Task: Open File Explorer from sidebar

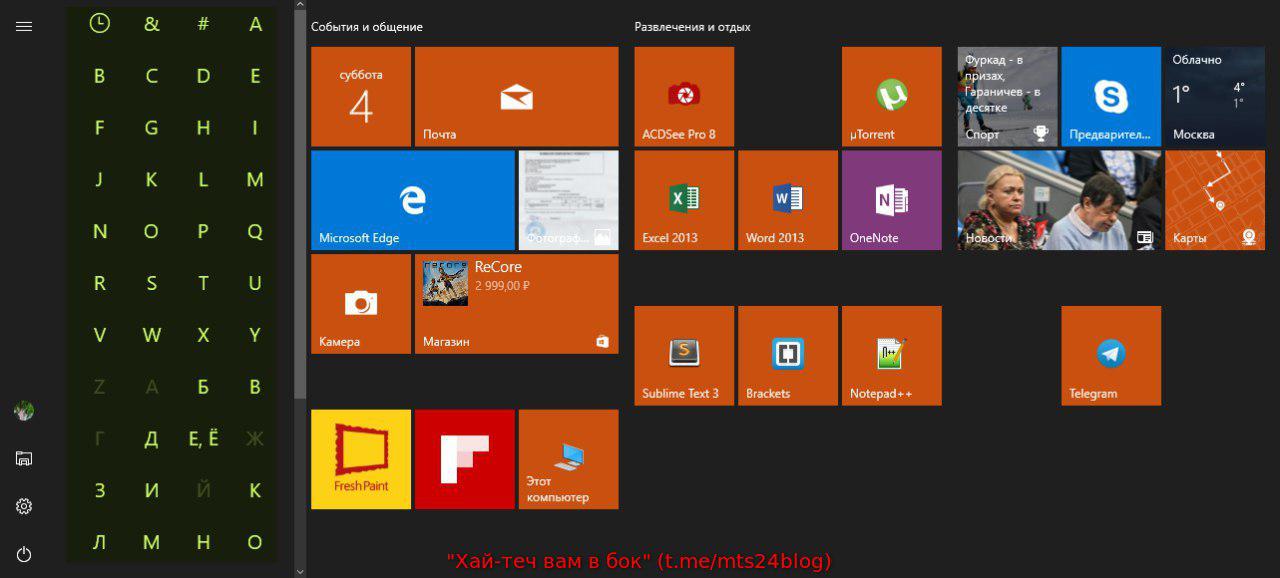Action: point(24,458)
